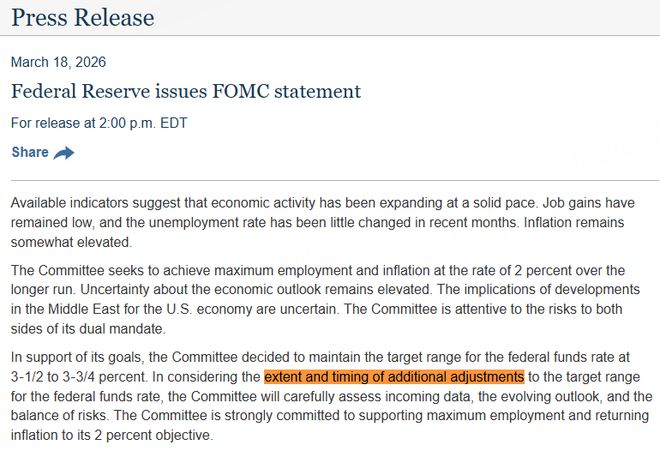This screenshot has width=660, height=451.
Task: Click the paragraph starting 'In support of its goals'
Action: point(330,397)
